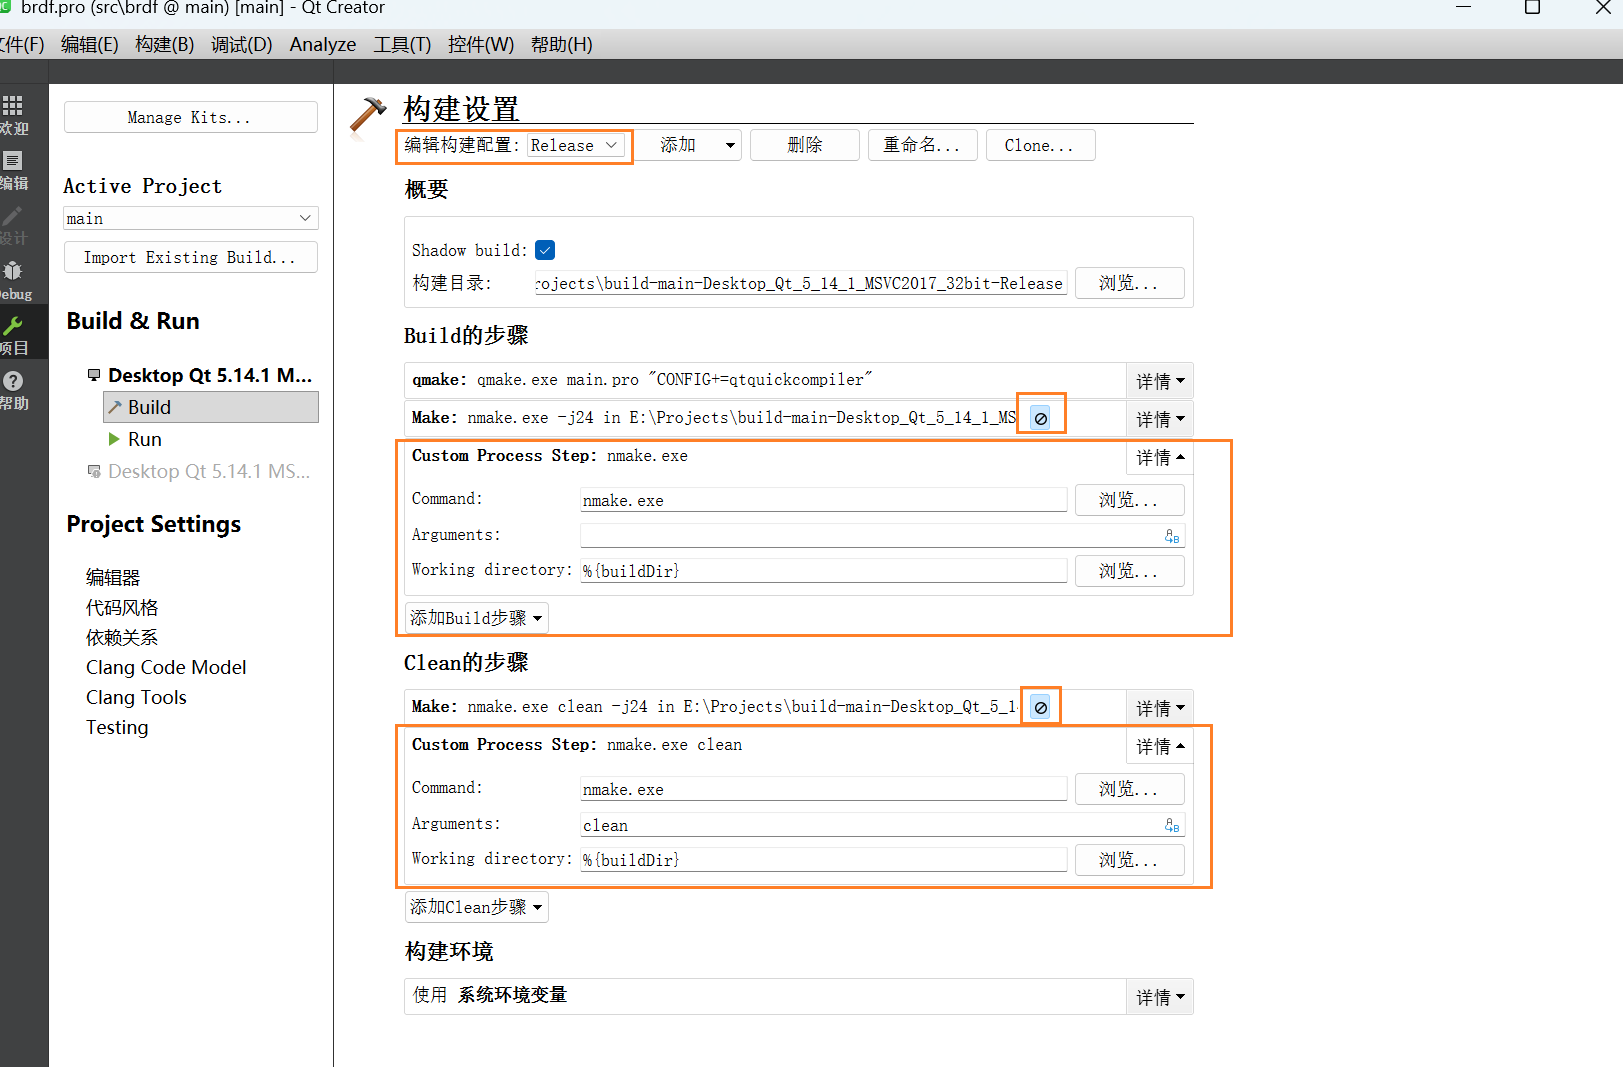Collapse Custom Process Step nmake.exe clean details
The width and height of the screenshot is (1623, 1067).
coord(1160,746)
